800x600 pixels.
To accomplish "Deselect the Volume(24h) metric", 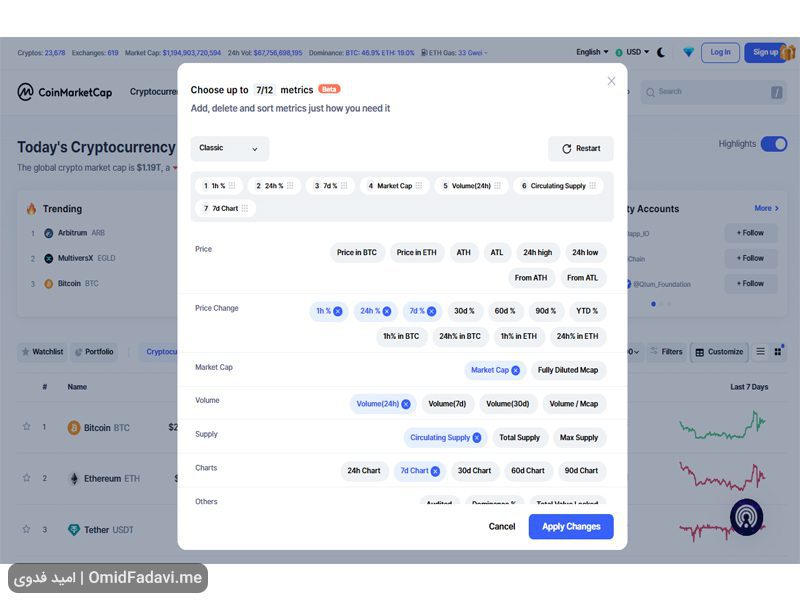I will (x=406, y=404).
